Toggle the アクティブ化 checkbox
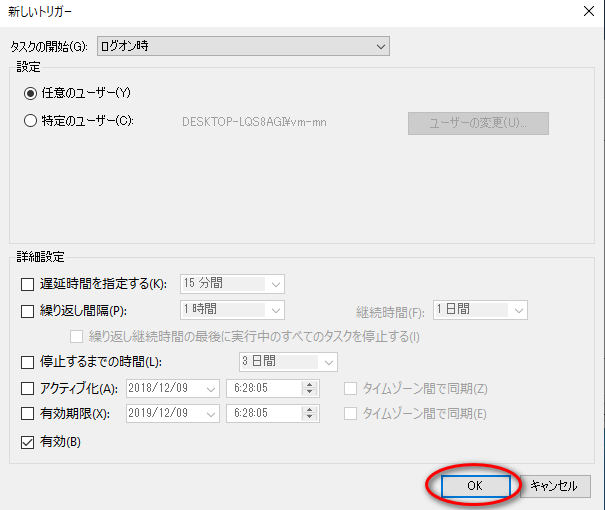Image resolution: width=605 pixels, height=510 pixels. (x=28, y=388)
